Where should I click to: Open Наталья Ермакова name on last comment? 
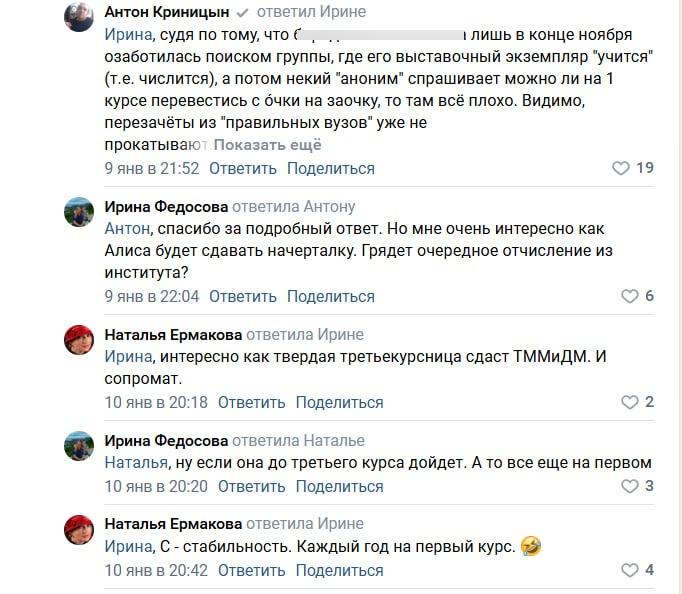pos(172,524)
